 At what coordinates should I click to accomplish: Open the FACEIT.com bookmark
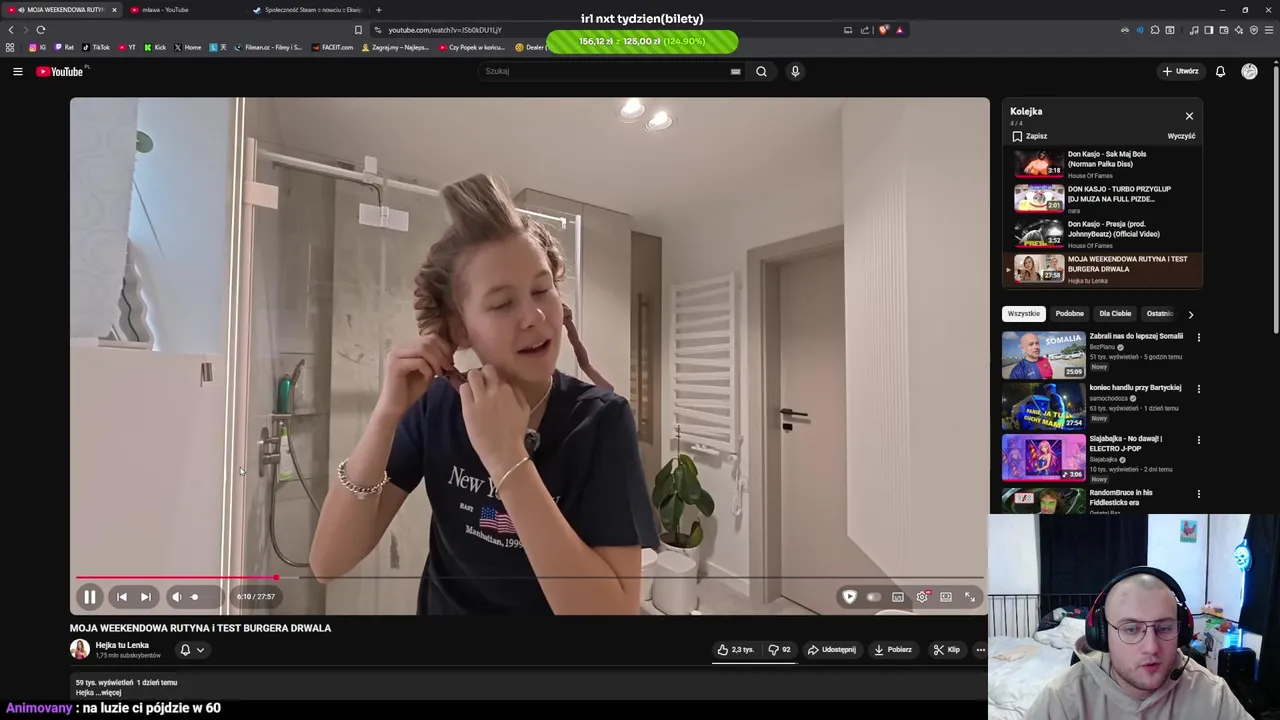[332, 47]
